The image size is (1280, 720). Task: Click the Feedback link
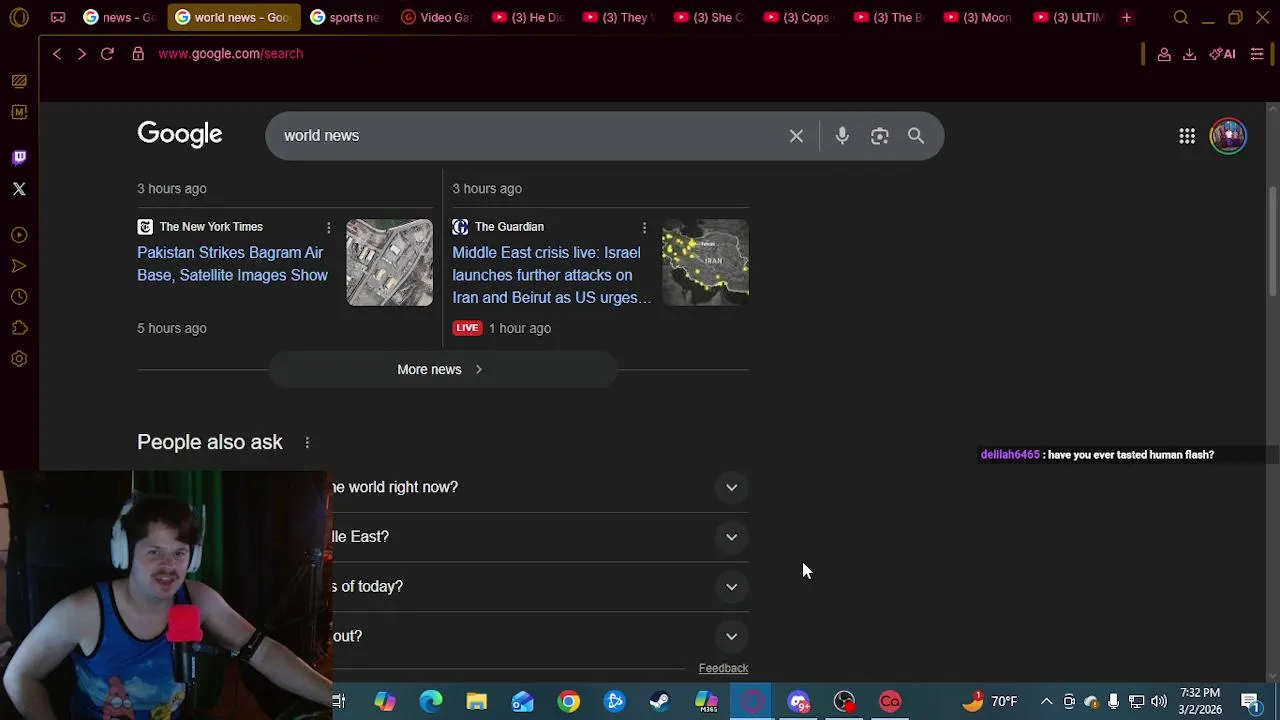click(723, 668)
